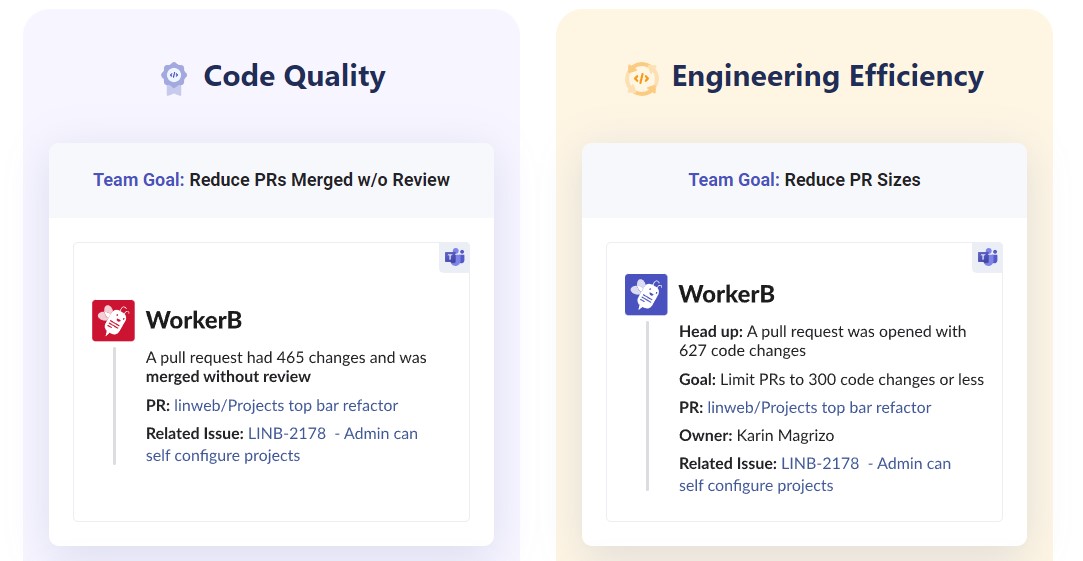The image size is (1083, 561).
Task: Click the WorkerB name beside the red avatar
Action: coord(194,320)
